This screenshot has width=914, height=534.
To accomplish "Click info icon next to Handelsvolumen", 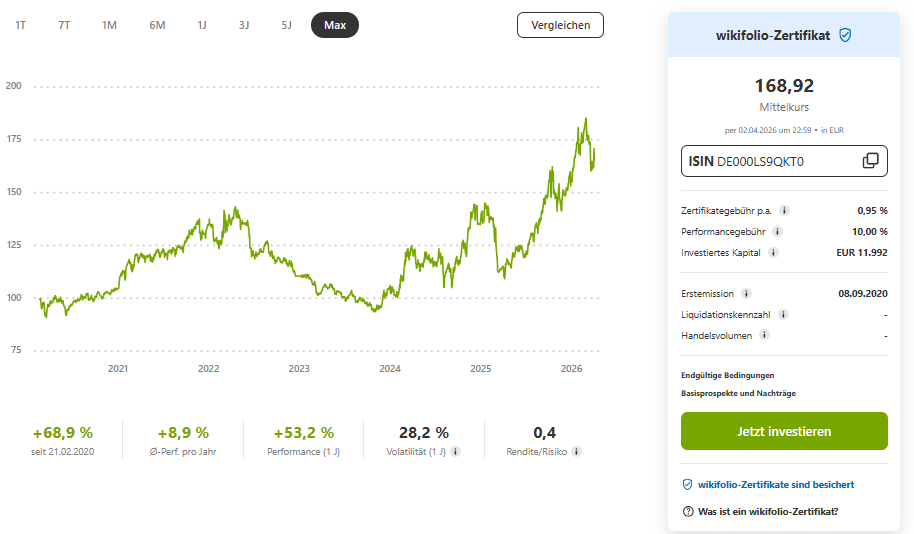I will [x=763, y=336].
